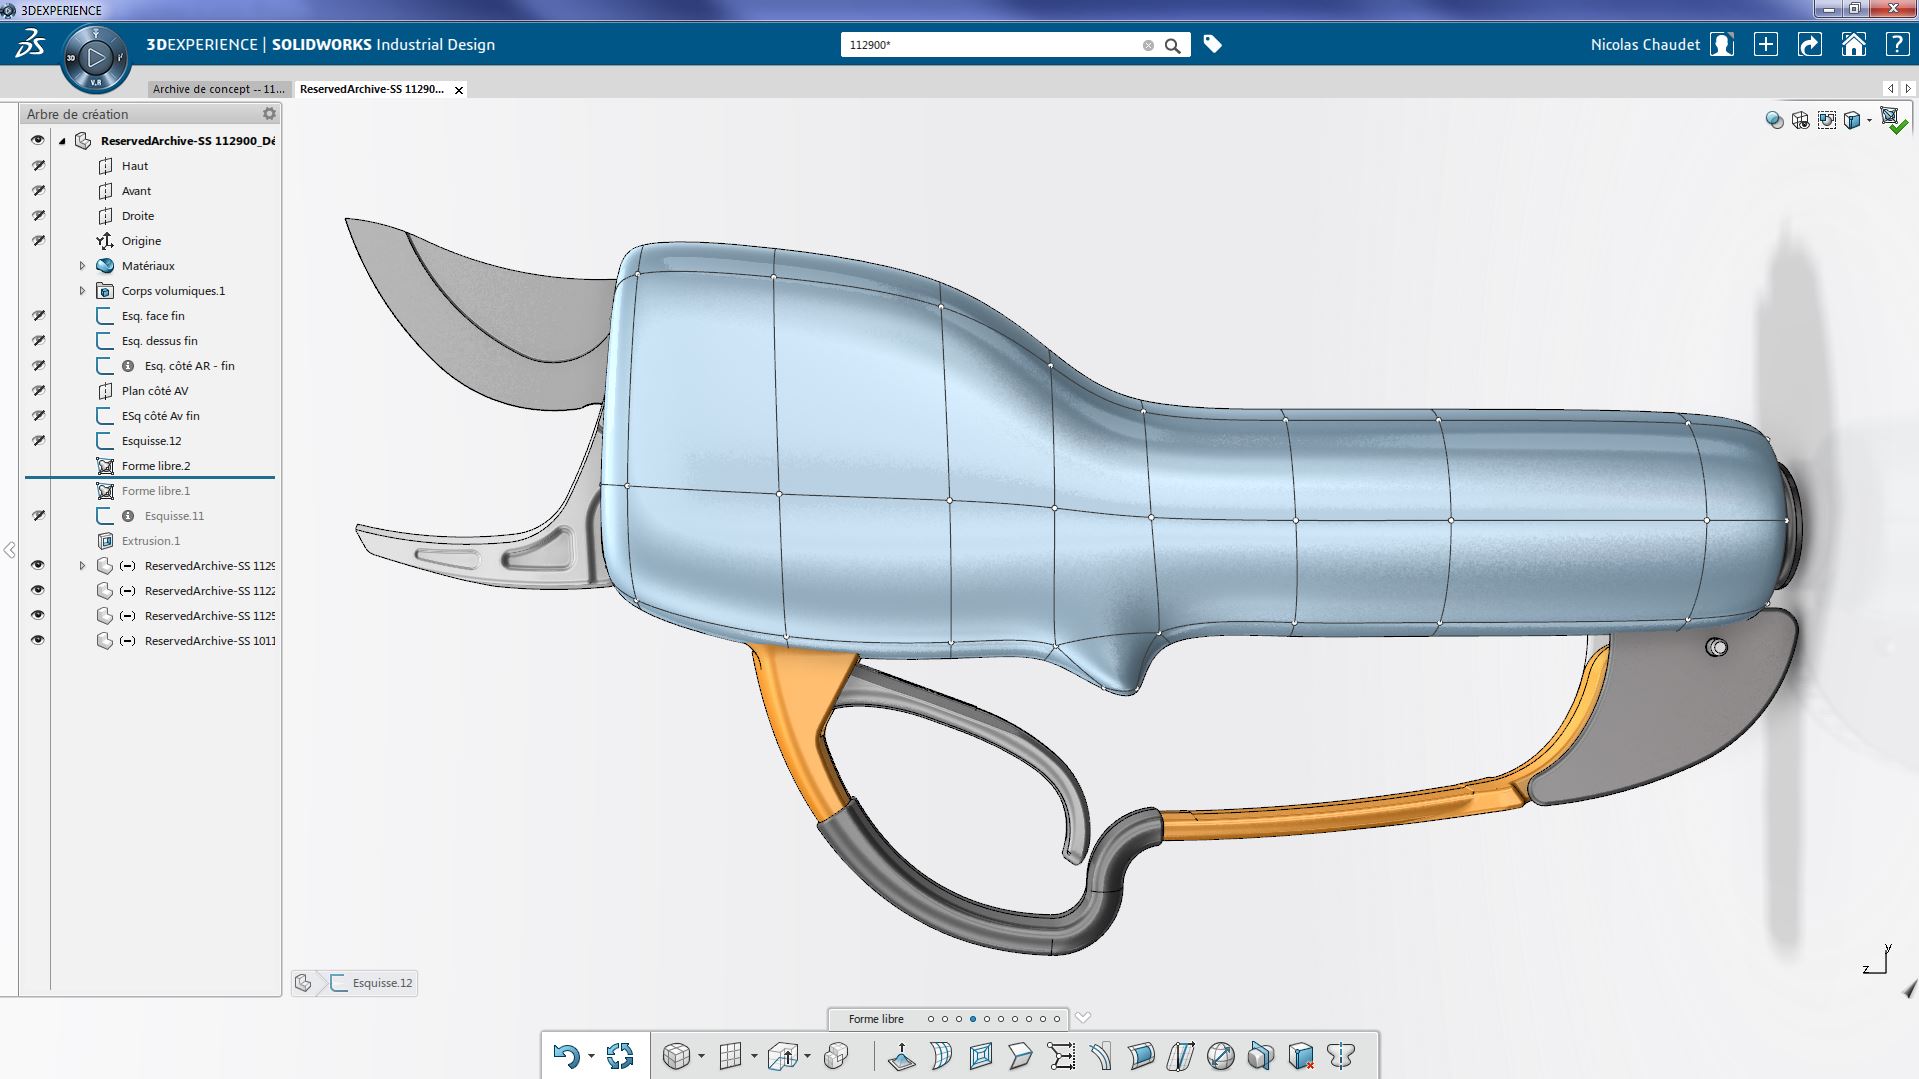Select Forme libre.2 in the tree

click(x=156, y=466)
